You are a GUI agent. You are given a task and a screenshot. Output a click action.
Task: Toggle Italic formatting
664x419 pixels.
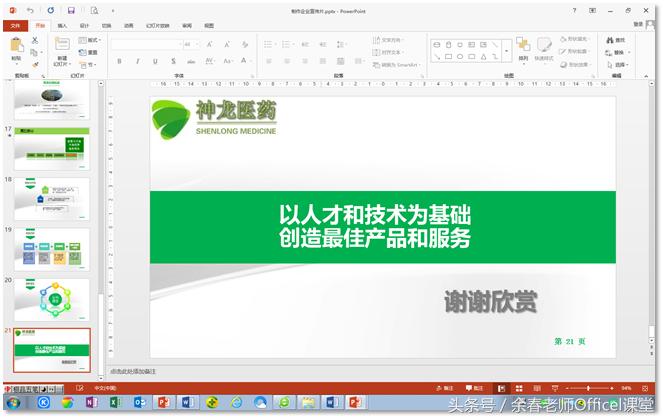pyautogui.click(x=138, y=61)
